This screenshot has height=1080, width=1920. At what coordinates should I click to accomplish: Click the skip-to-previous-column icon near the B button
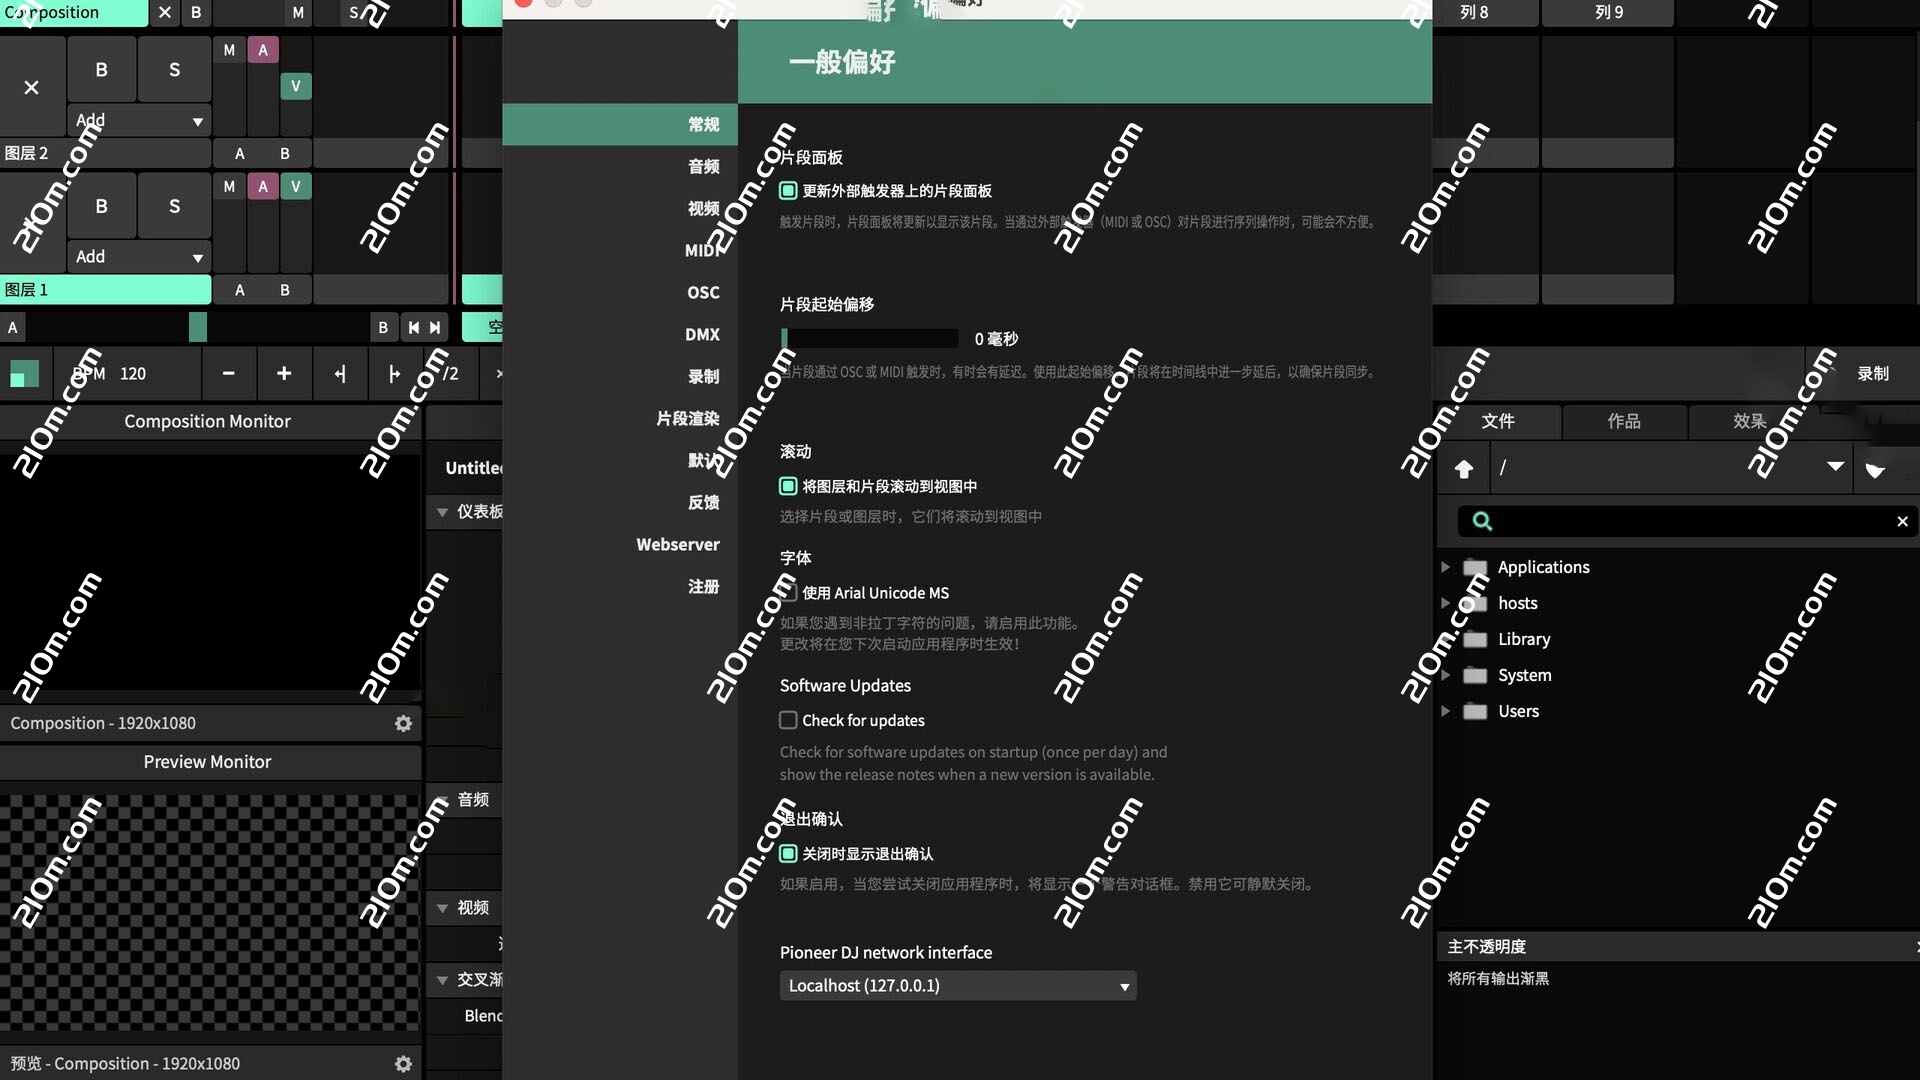415,327
